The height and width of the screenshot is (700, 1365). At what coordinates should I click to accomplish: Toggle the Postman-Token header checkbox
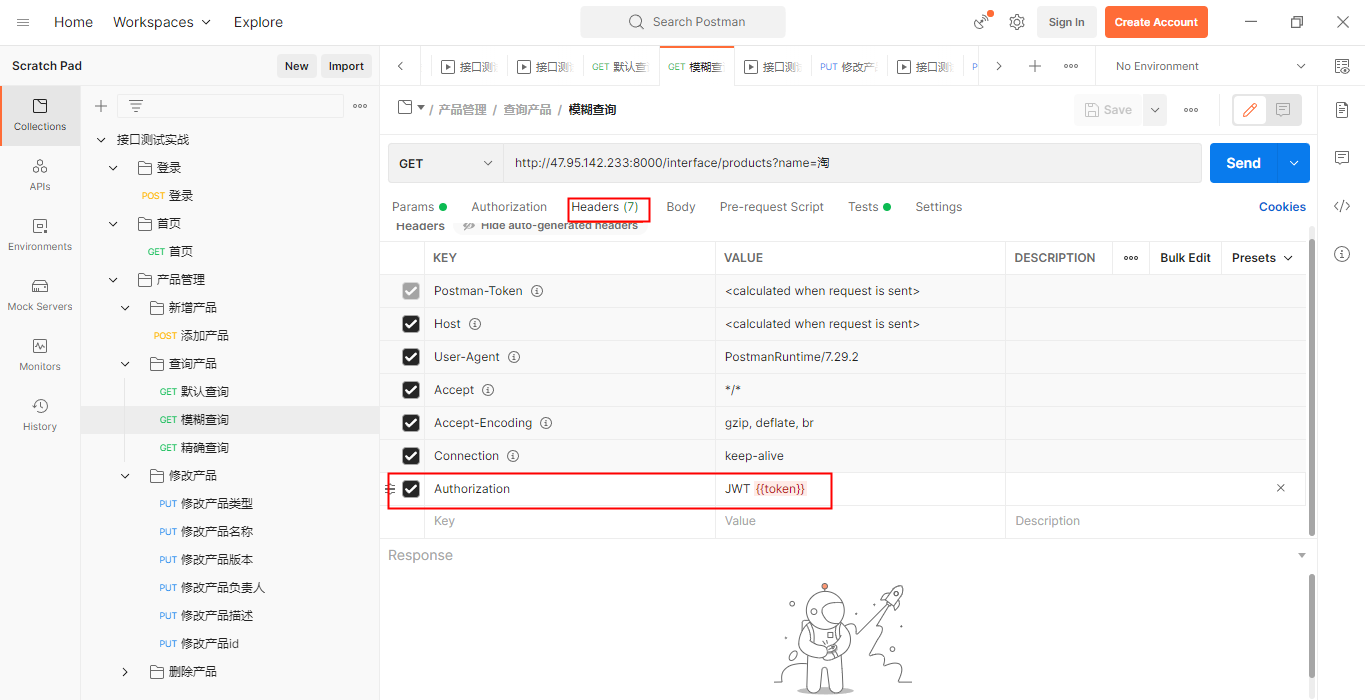click(x=411, y=291)
